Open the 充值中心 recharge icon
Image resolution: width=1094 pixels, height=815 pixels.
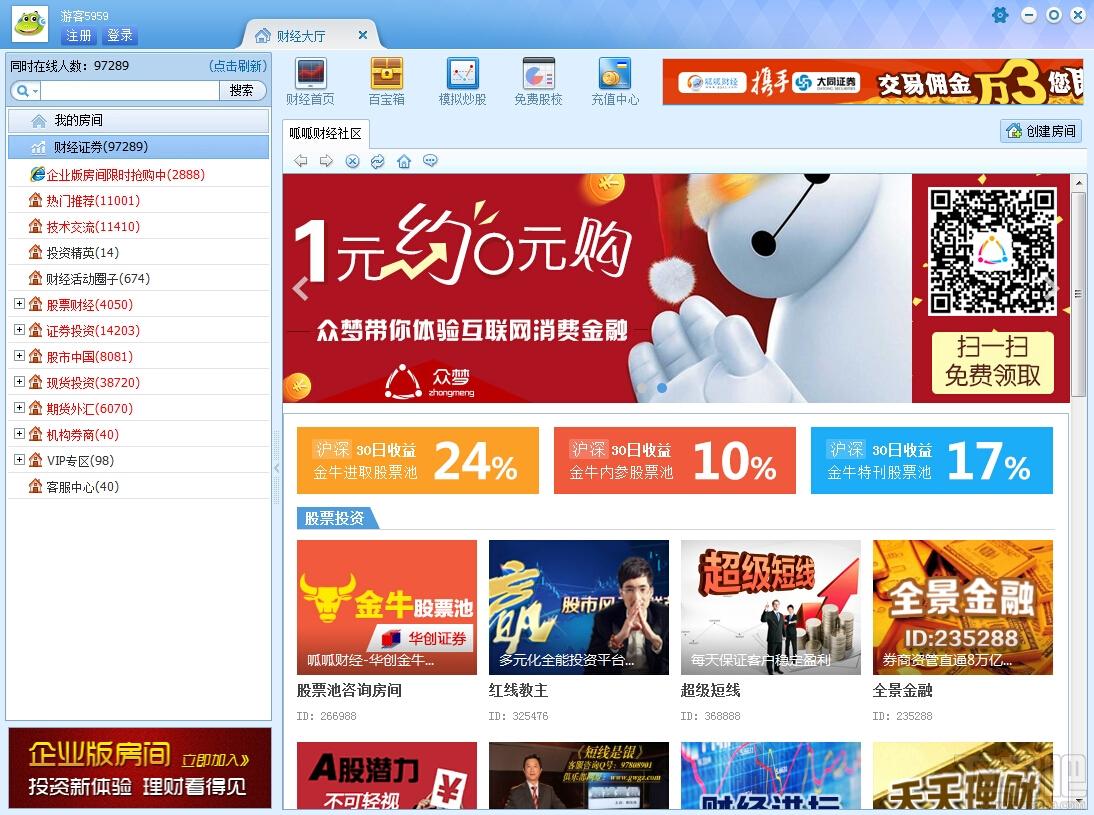point(615,82)
